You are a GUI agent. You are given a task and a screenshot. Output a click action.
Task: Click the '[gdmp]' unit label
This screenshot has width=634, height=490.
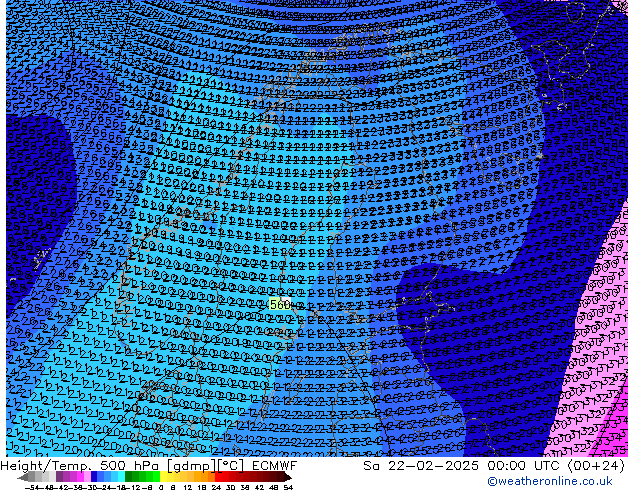[191, 466]
